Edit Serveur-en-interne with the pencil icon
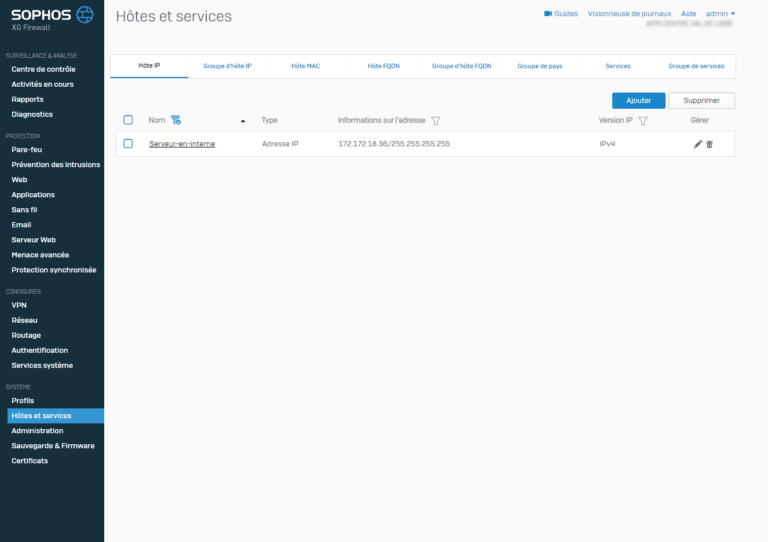Screen dimensions: 768x542 (x=698, y=144)
